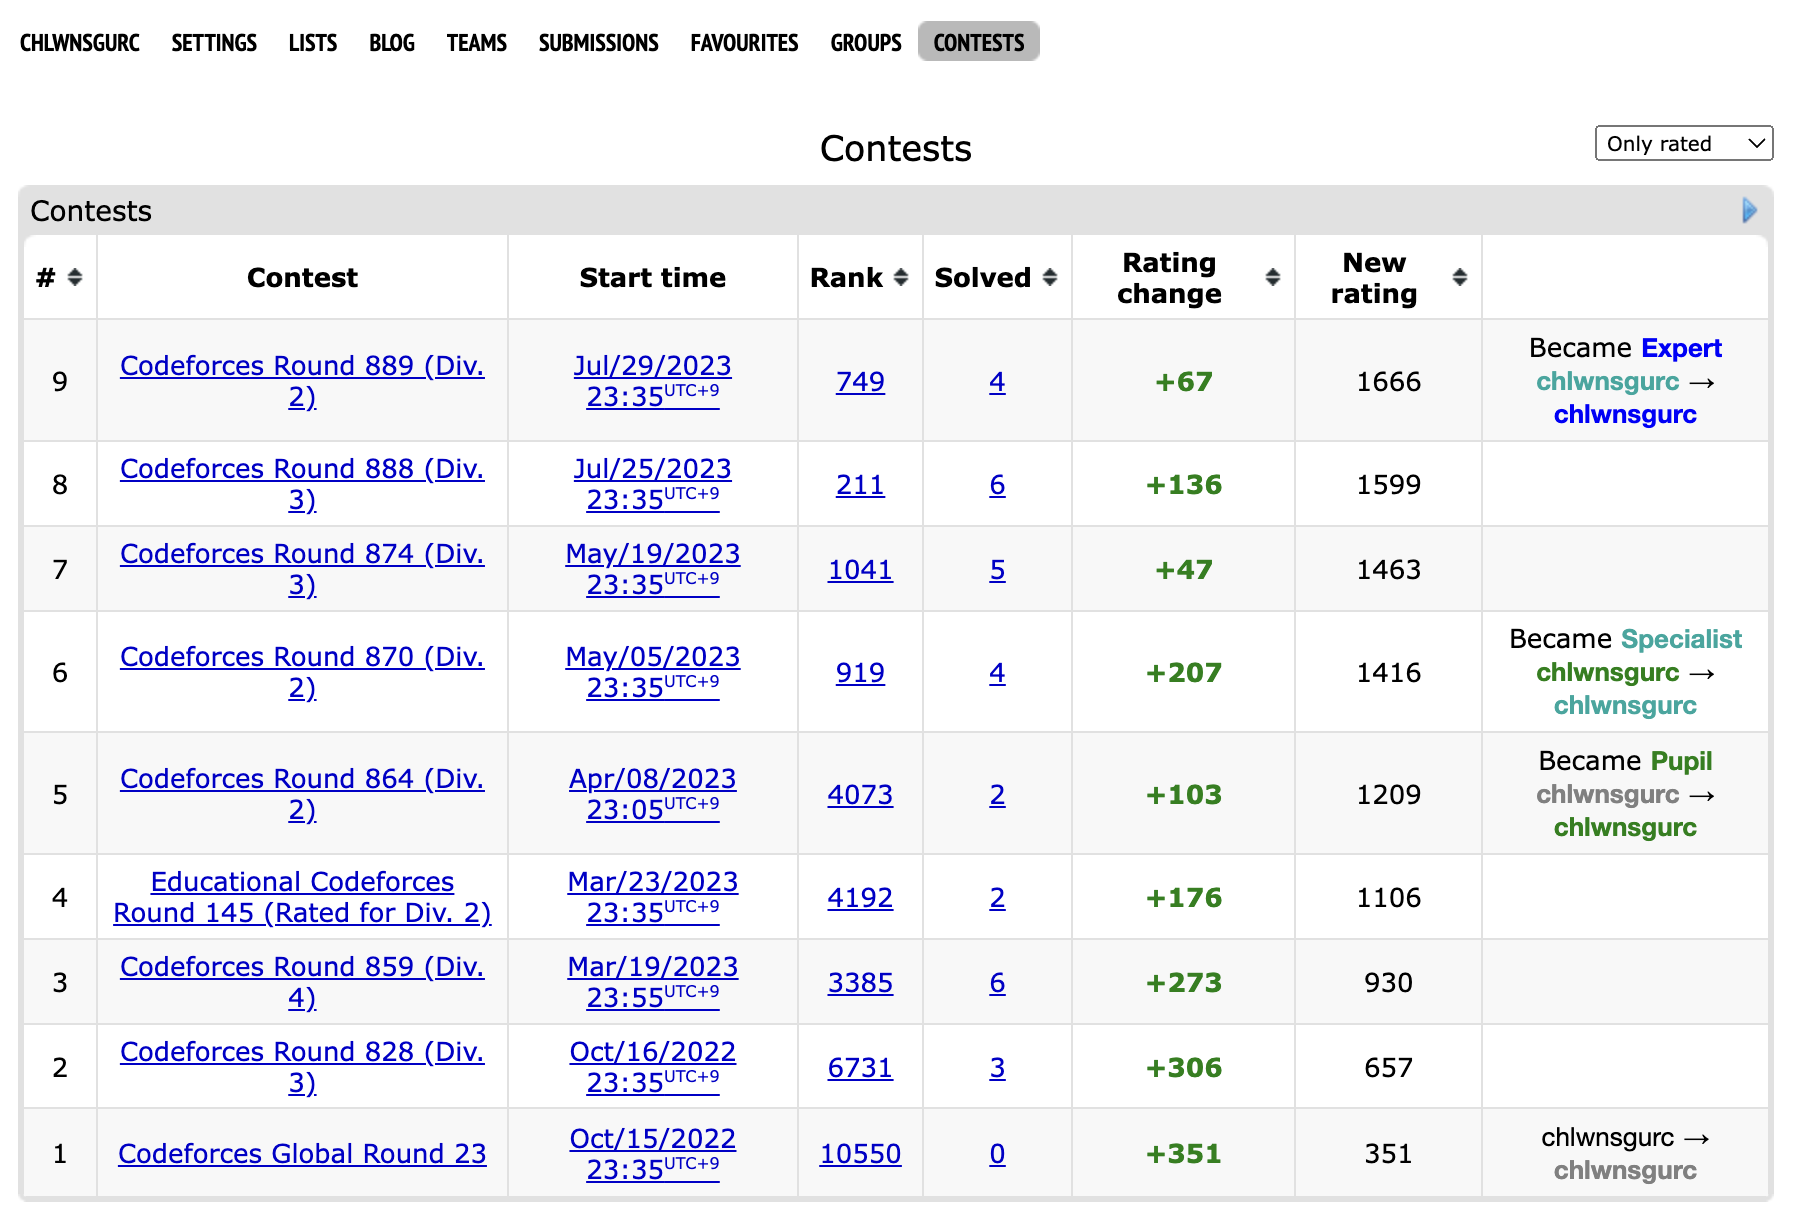This screenshot has height=1214, width=1794.
Task: Click the Apr/08/2023 start time link
Action: coord(653,794)
